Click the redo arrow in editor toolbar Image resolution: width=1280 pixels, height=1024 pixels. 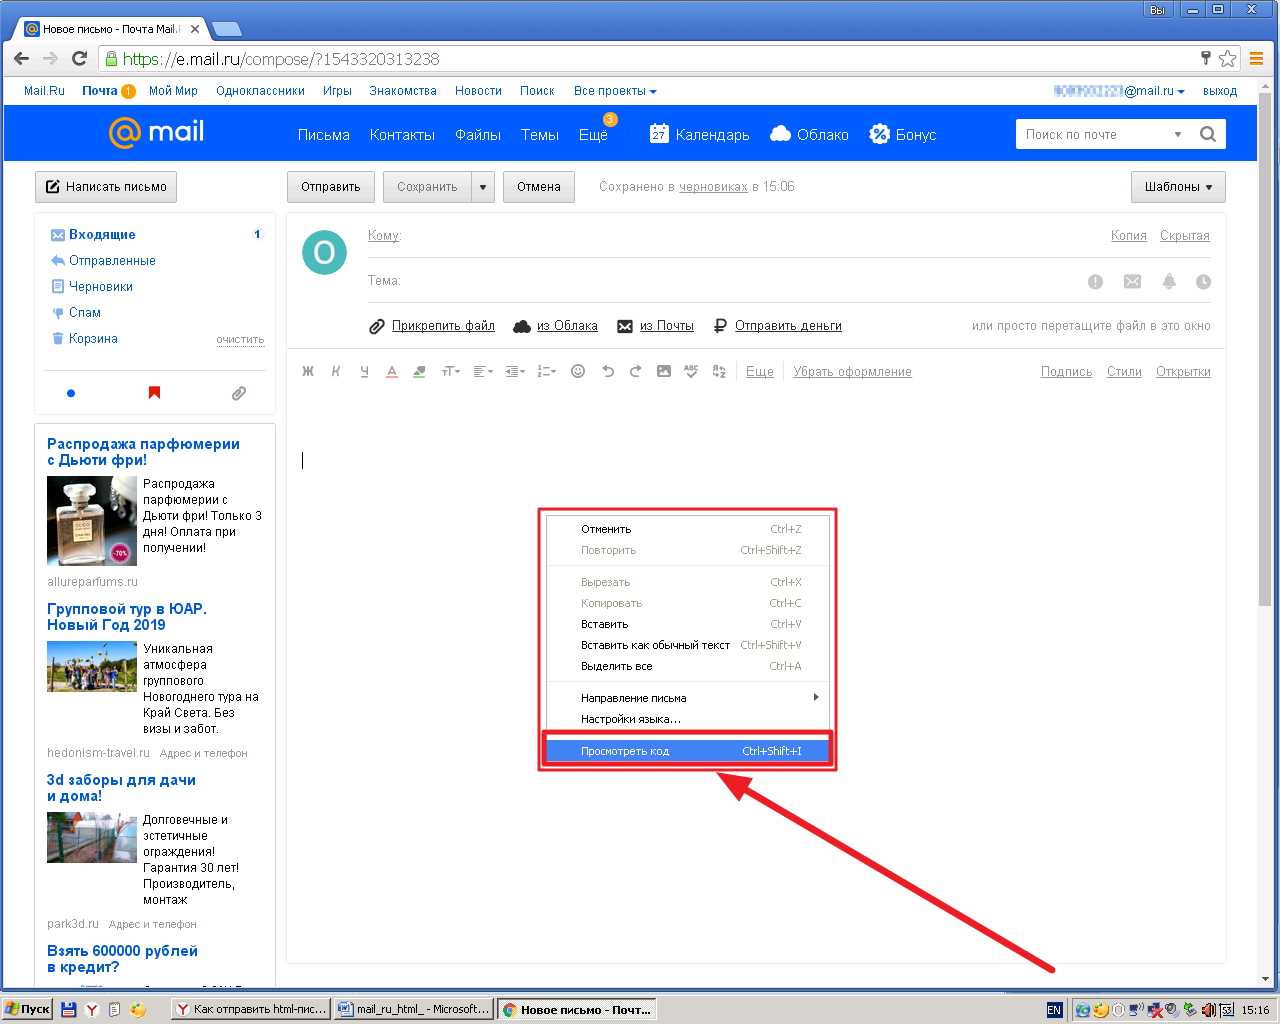635,371
